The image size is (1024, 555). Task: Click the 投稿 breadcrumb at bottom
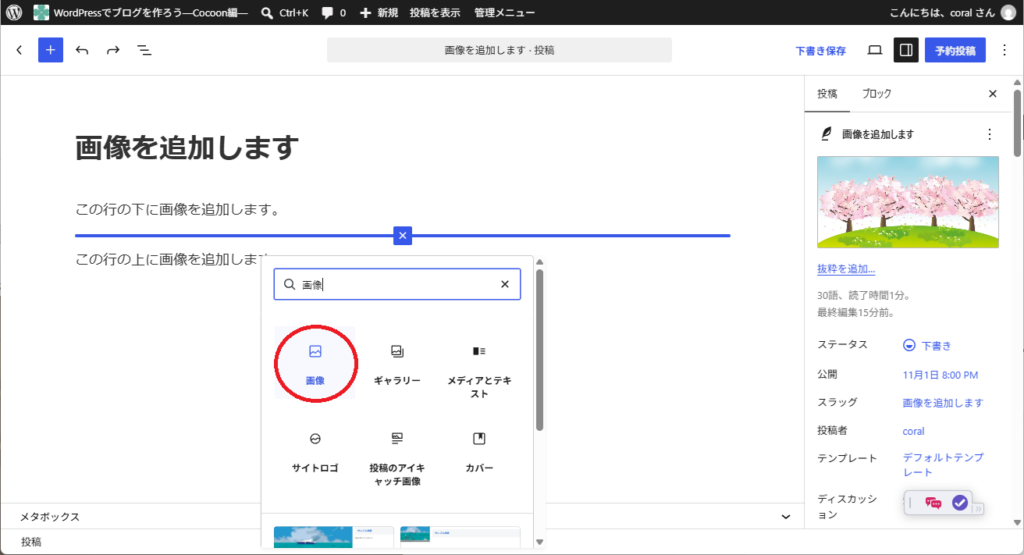[31, 542]
